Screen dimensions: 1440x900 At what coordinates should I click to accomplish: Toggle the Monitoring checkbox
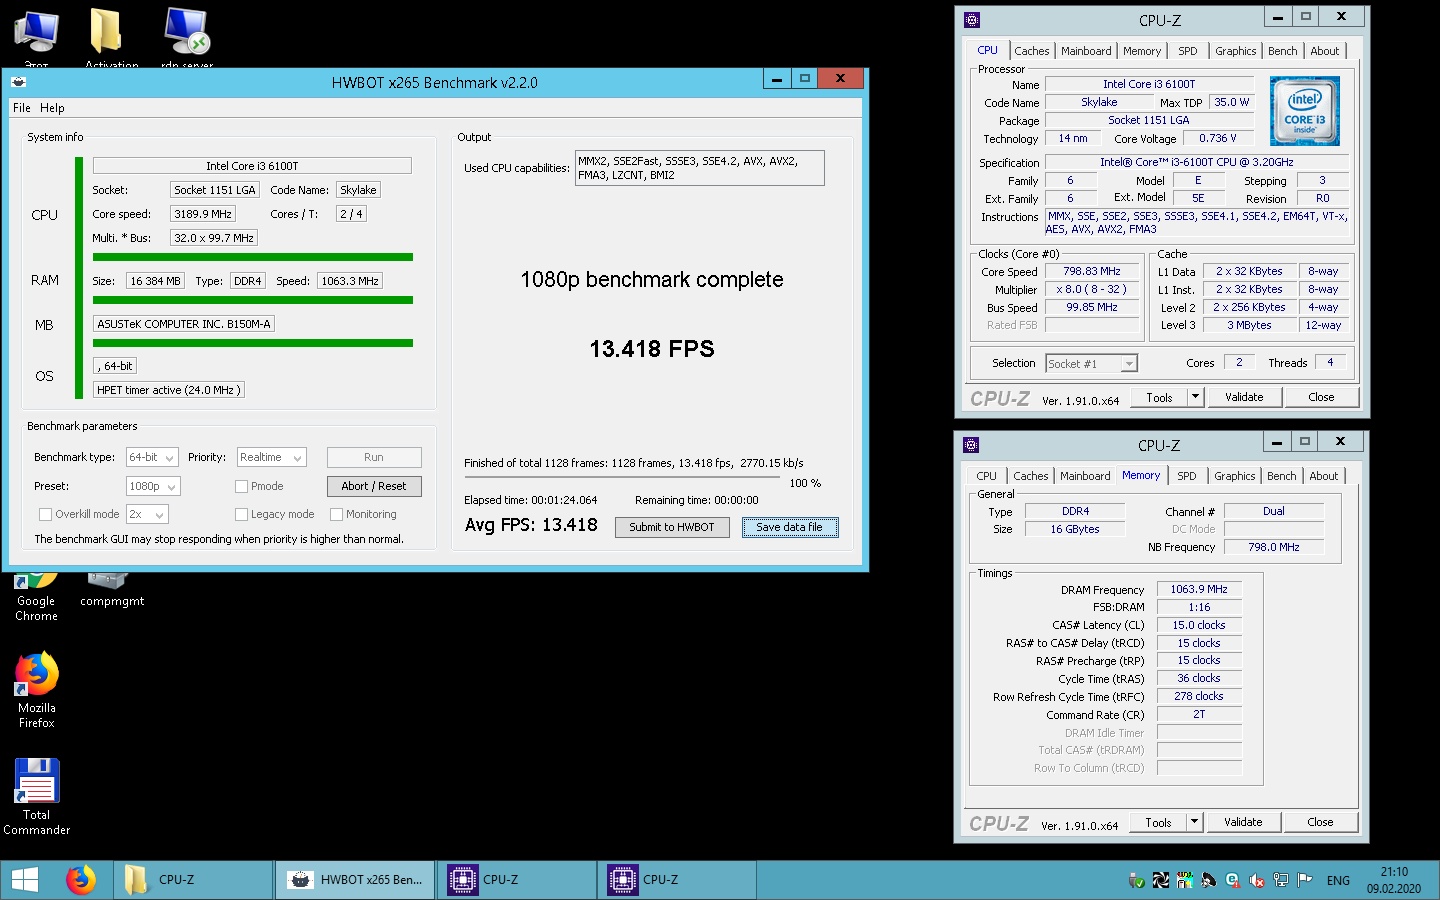pyautogui.click(x=336, y=514)
